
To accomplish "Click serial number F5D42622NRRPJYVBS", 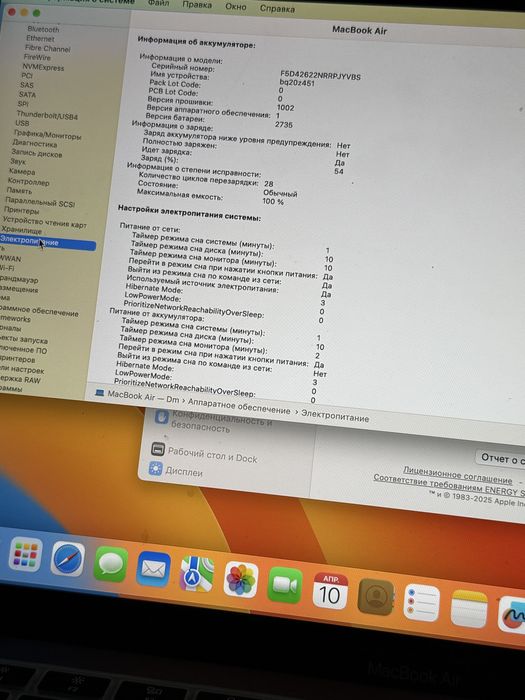I will 320,75.
